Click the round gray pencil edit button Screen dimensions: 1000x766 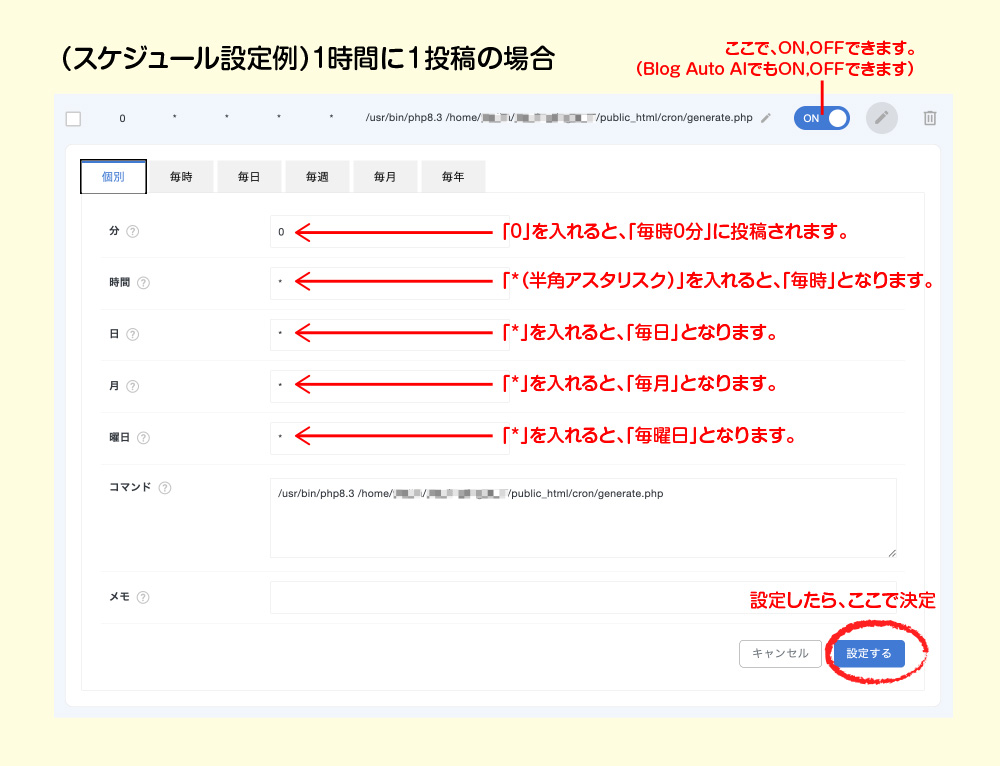(881, 118)
